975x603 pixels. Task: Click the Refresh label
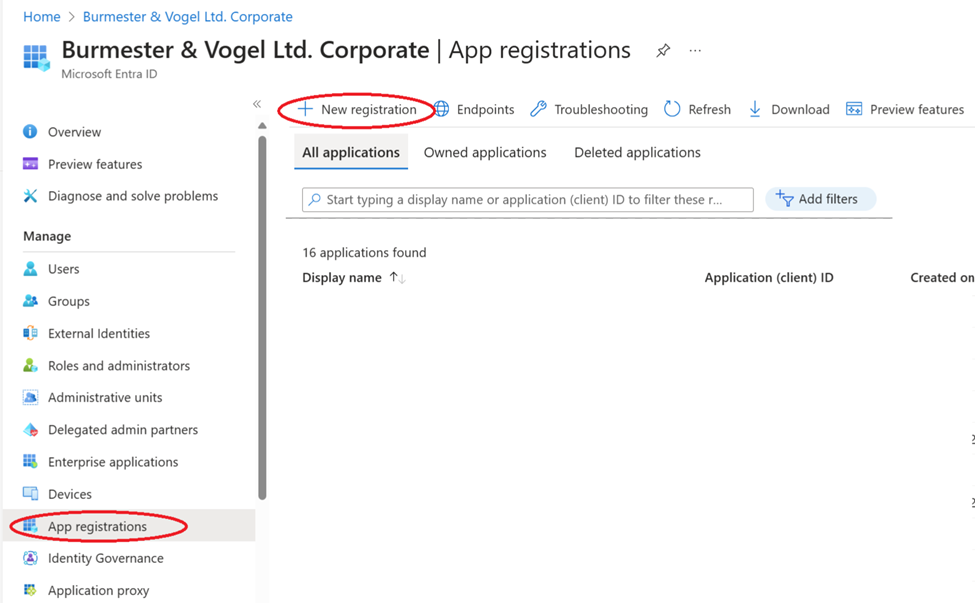pos(709,109)
